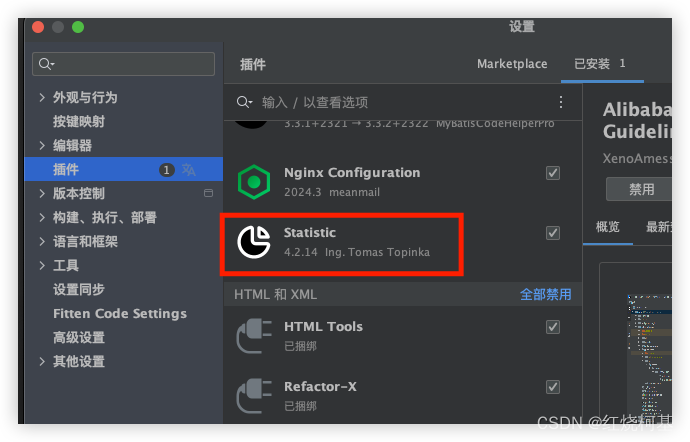Click the magnifier icon in settings search box
The image size is (690, 442).
pos(46,64)
